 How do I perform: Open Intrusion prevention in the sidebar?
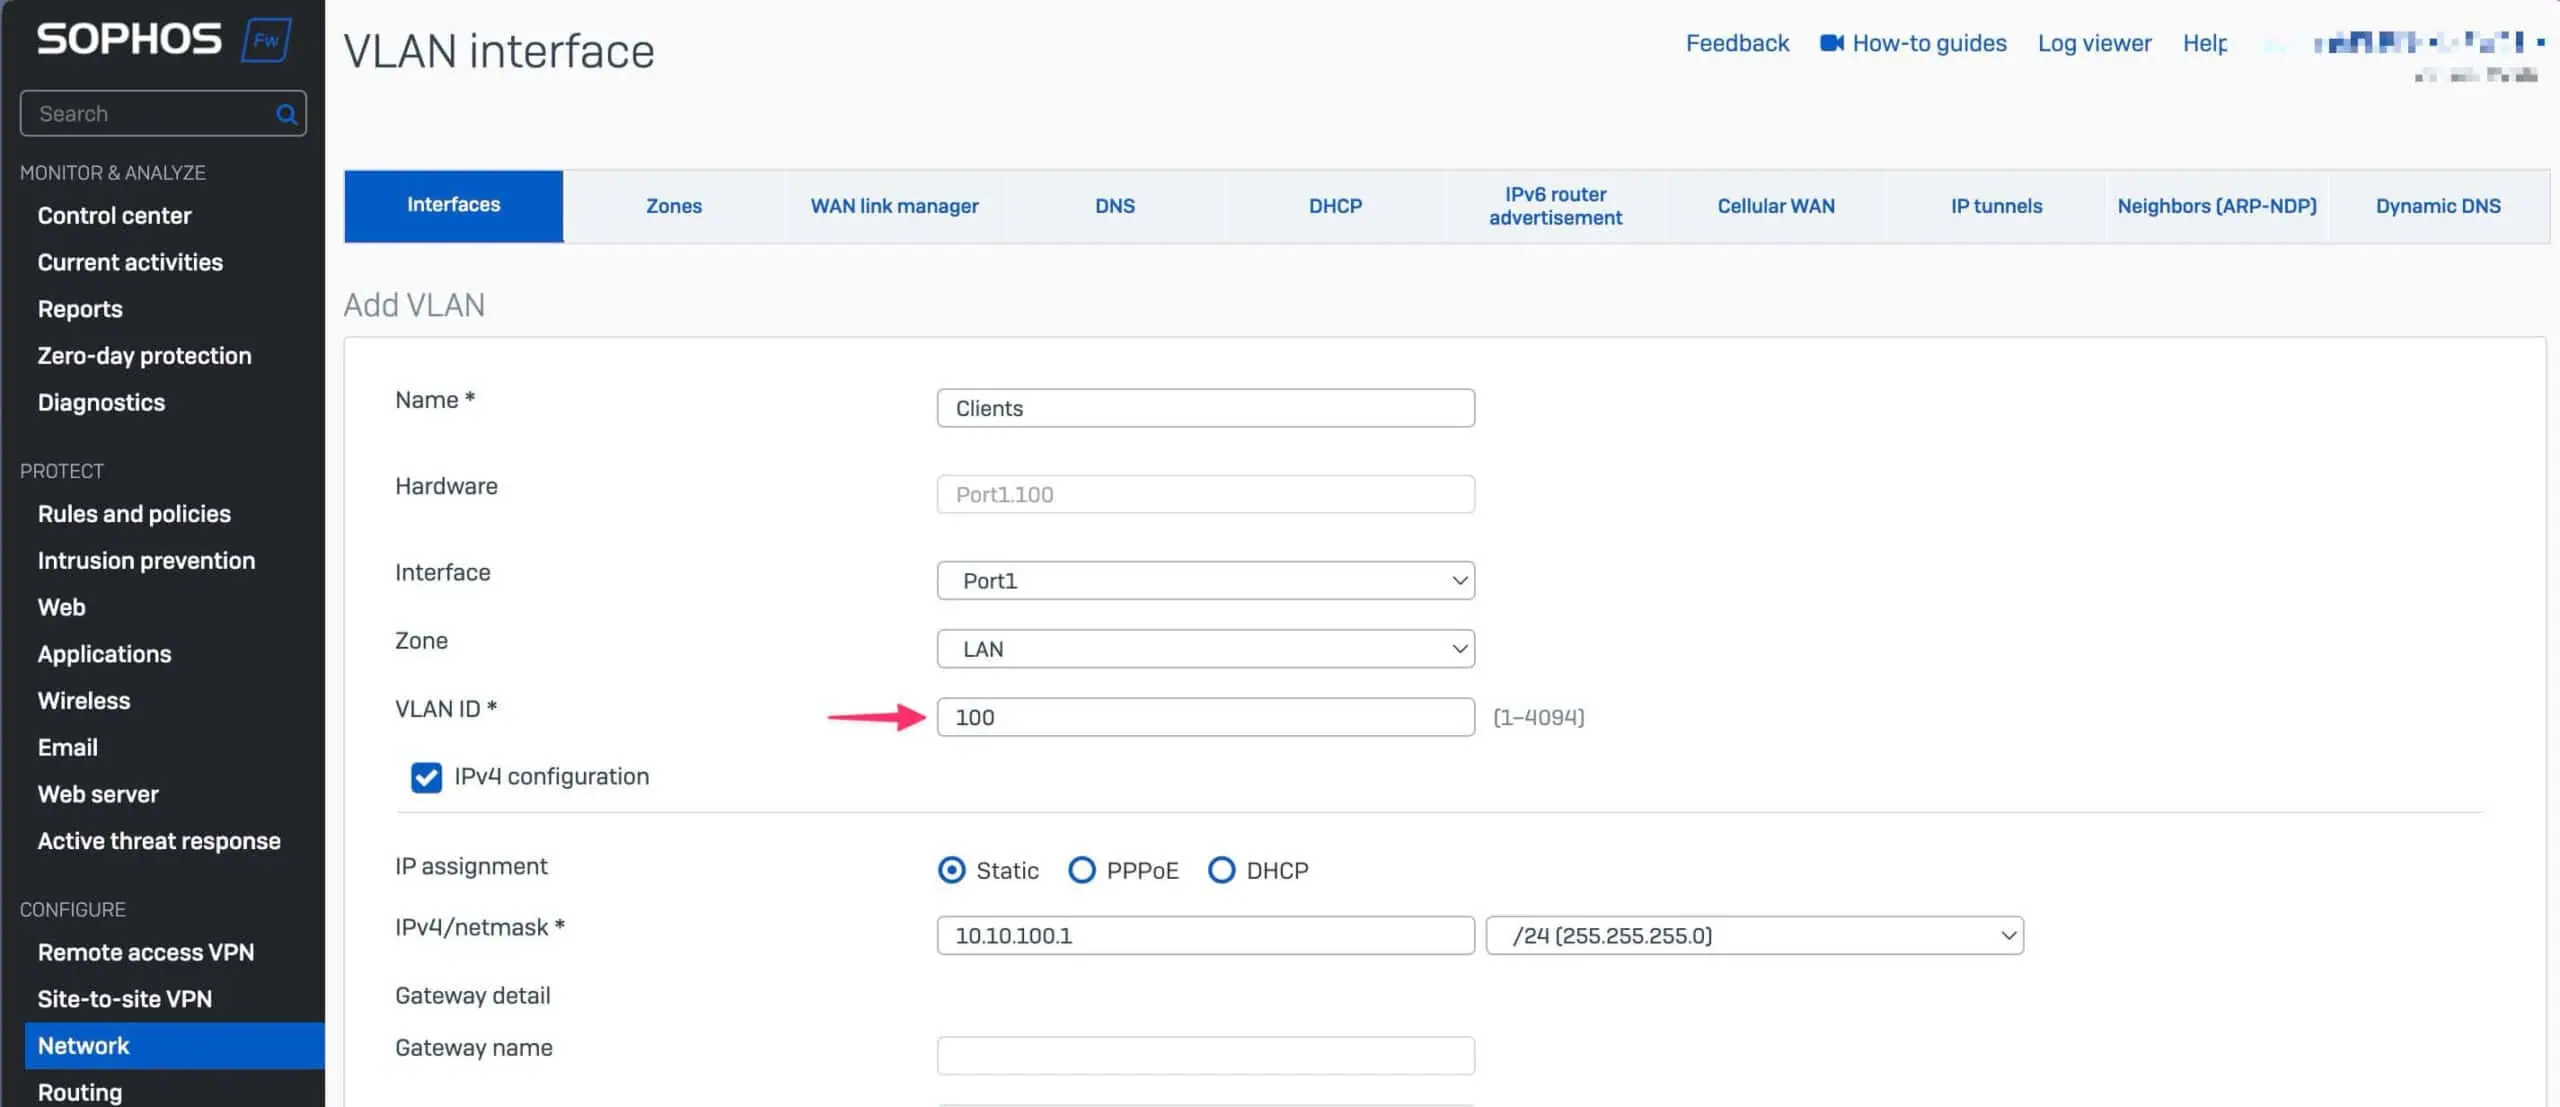coord(146,561)
